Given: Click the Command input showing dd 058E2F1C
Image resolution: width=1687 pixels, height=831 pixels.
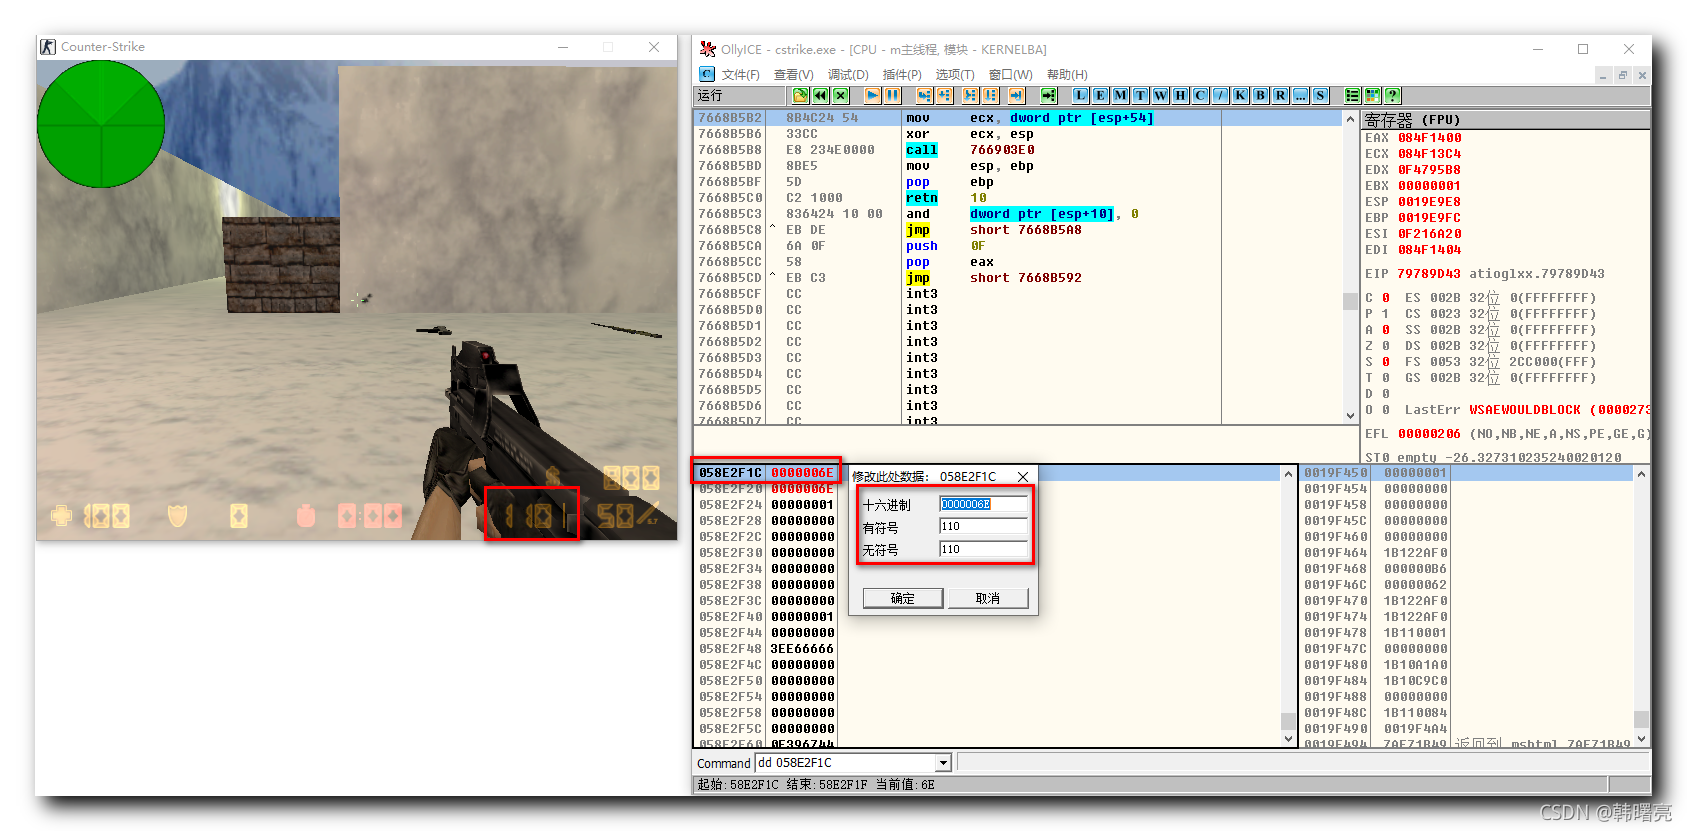Looking at the screenshot, I should pyautogui.click(x=845, y=763).
